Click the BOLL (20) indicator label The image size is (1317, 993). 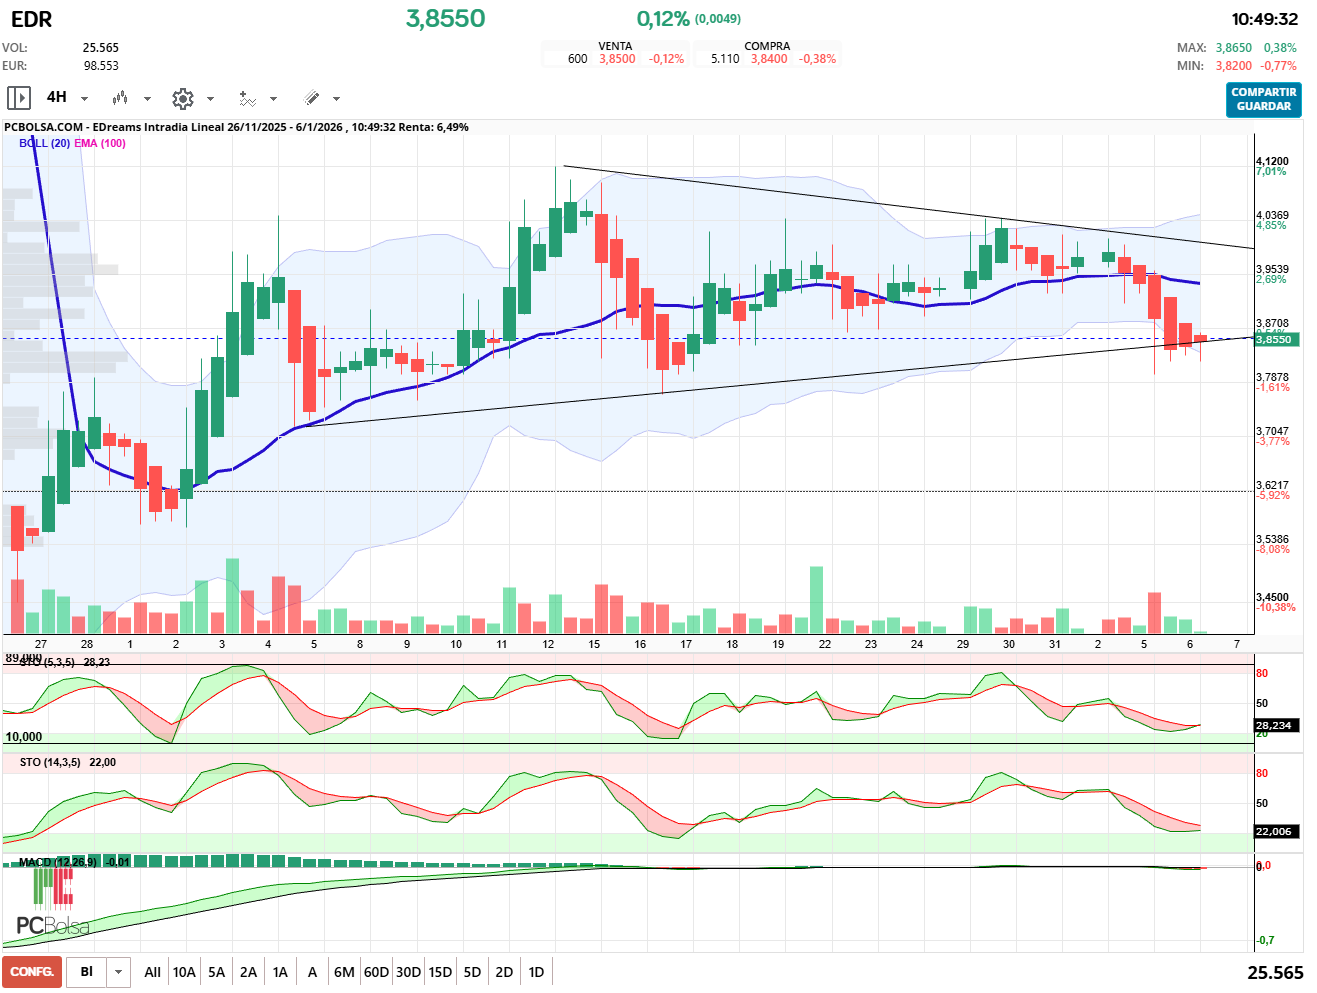pyautogui.click(x=44, y=143)
